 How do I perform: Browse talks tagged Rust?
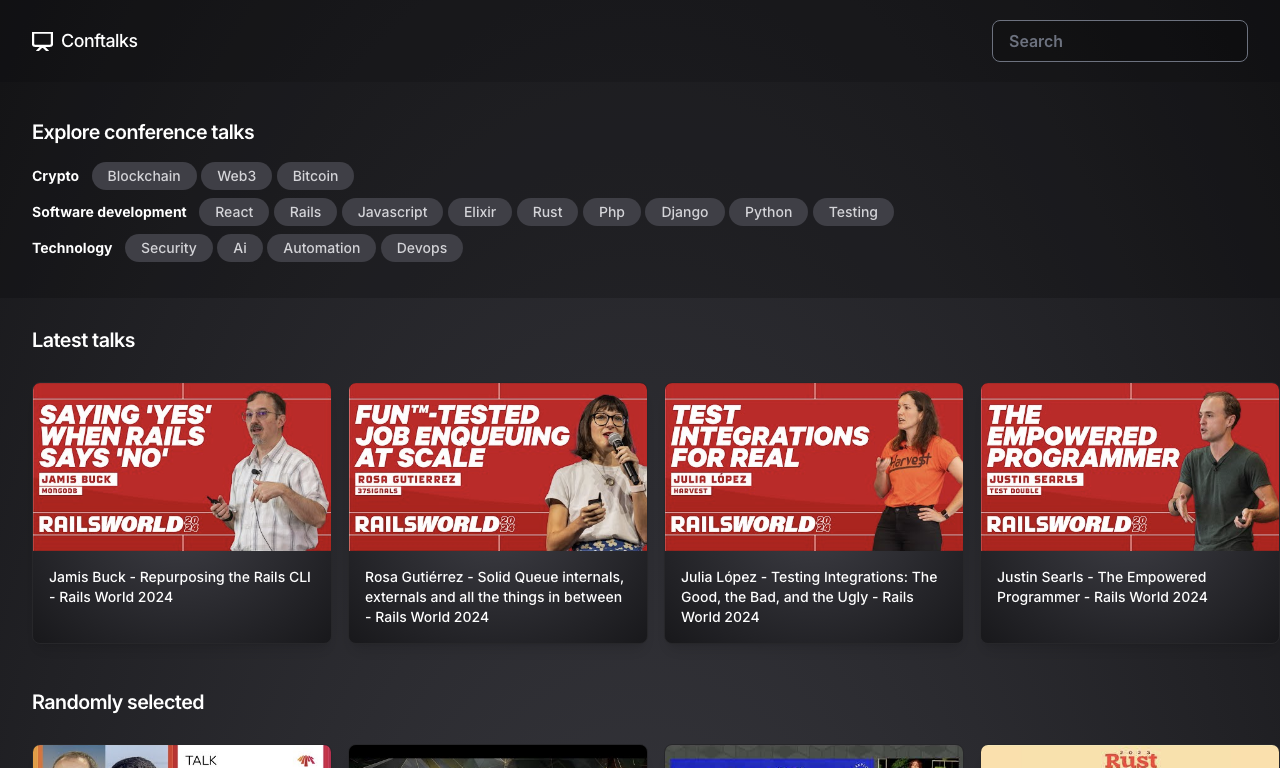click(x=547, y=212)
